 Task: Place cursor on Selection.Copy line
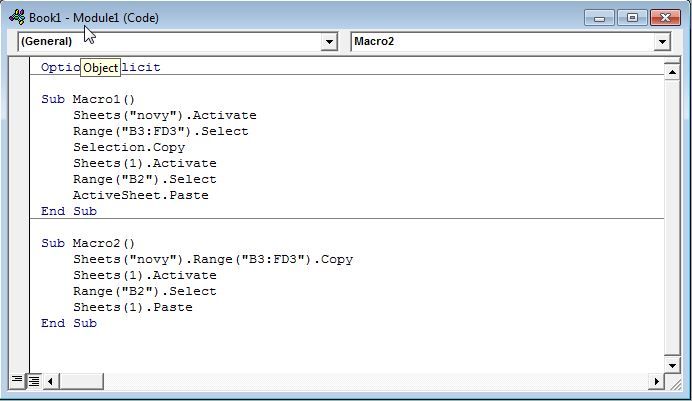[129, 147]
